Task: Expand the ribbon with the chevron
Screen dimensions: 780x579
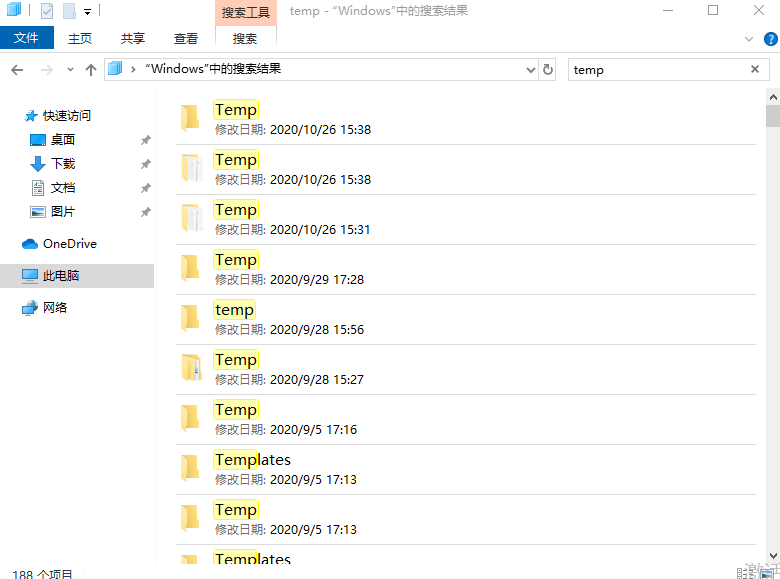Action: pos(749,39)
